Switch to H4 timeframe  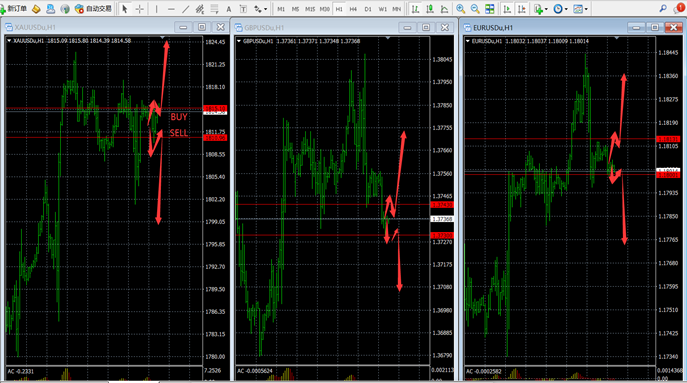[x=353, y=9]
